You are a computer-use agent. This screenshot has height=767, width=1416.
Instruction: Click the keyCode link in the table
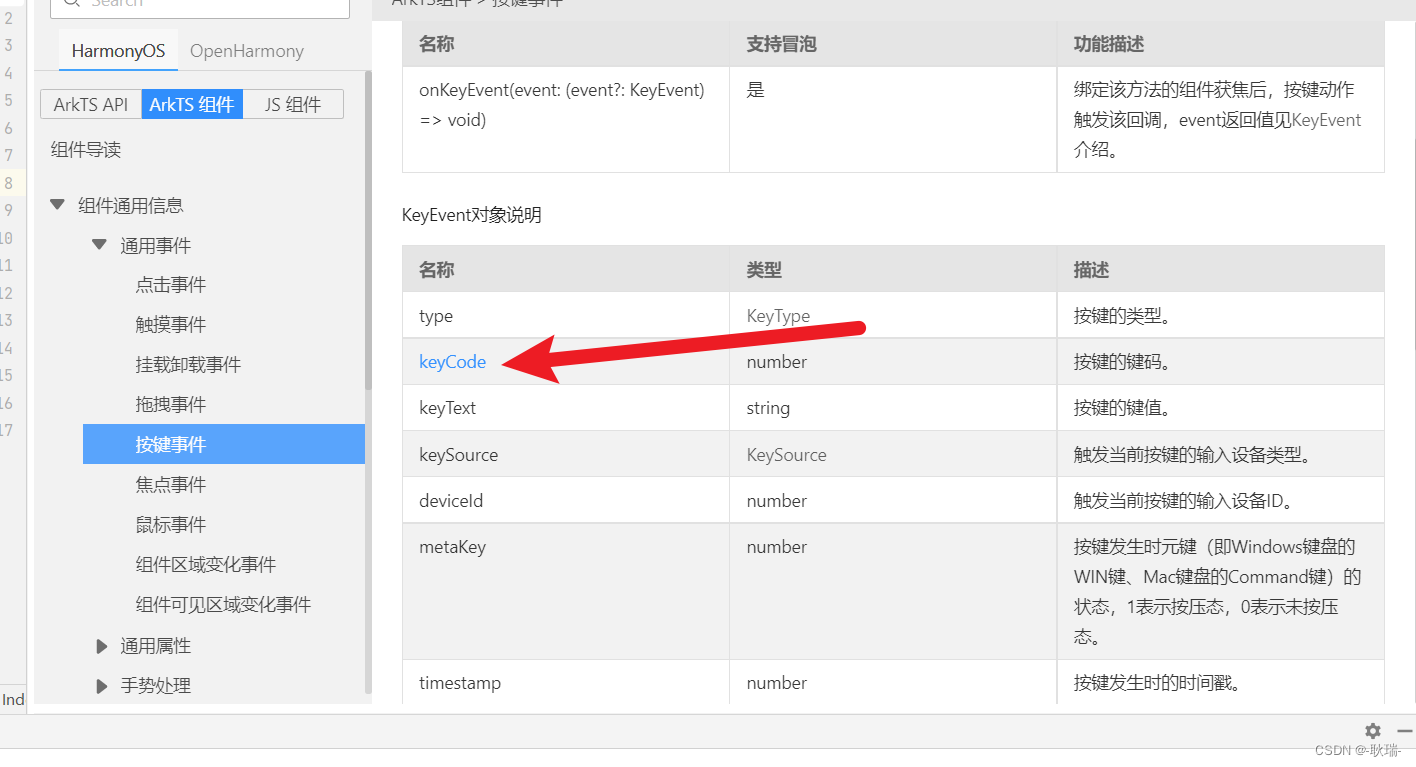tap(452, 362)
